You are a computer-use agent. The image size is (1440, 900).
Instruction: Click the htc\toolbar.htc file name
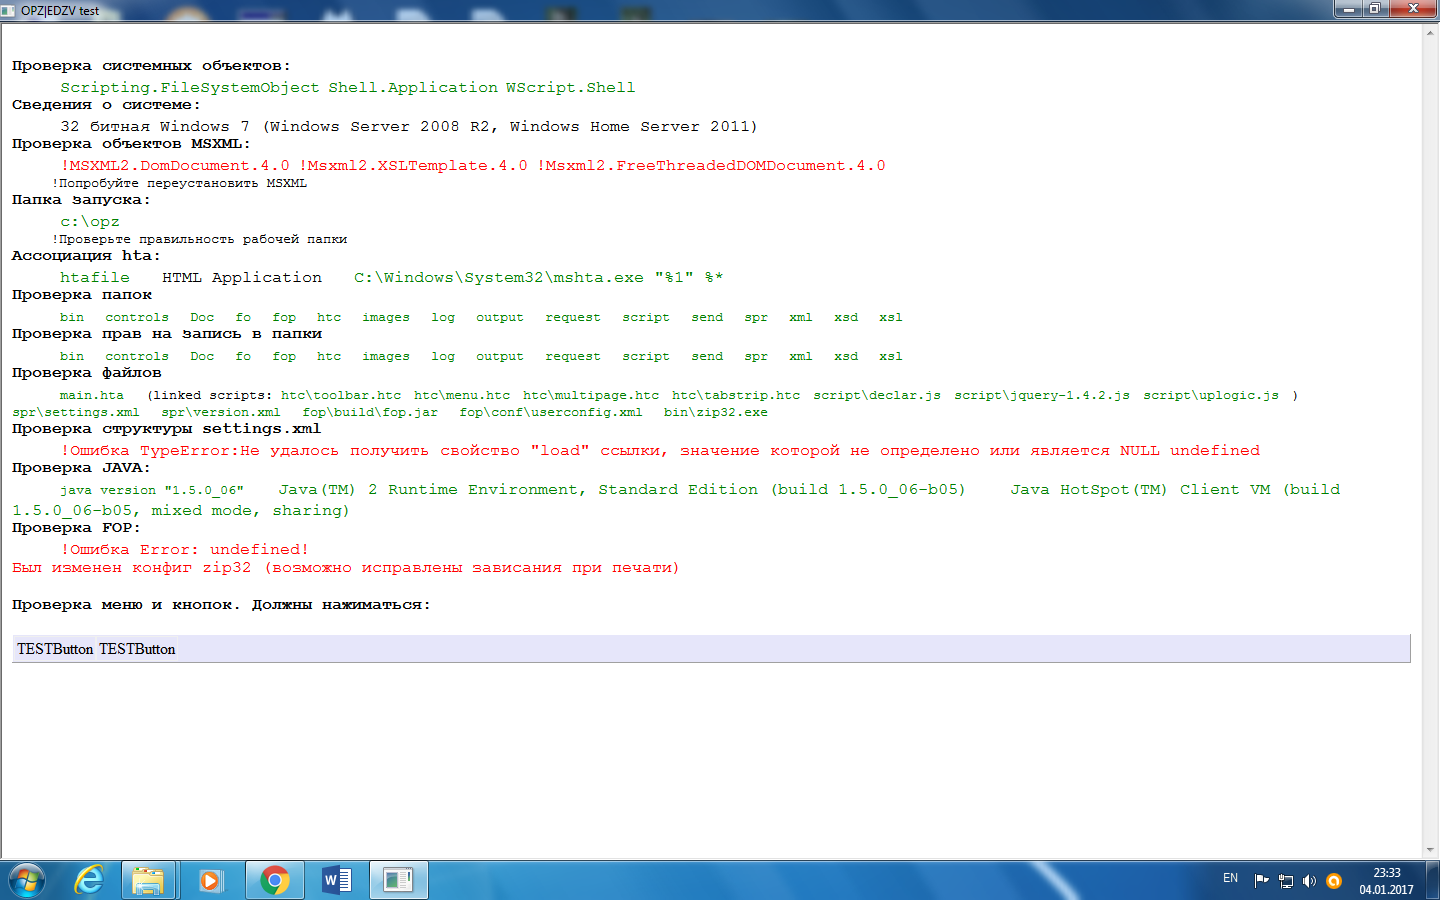pyautogui.click(x=341, y=396)
